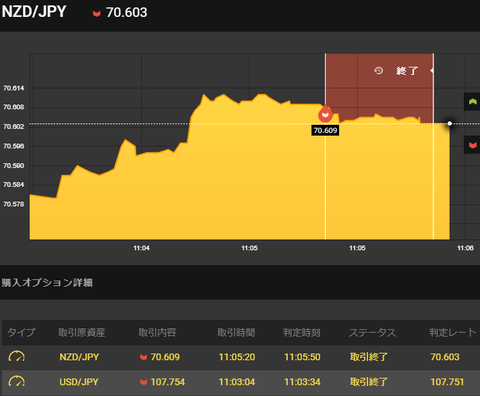Select the NZD/JPY asset cell in table
Viewport: 480px width, 396px height.
tap(79, 357)
